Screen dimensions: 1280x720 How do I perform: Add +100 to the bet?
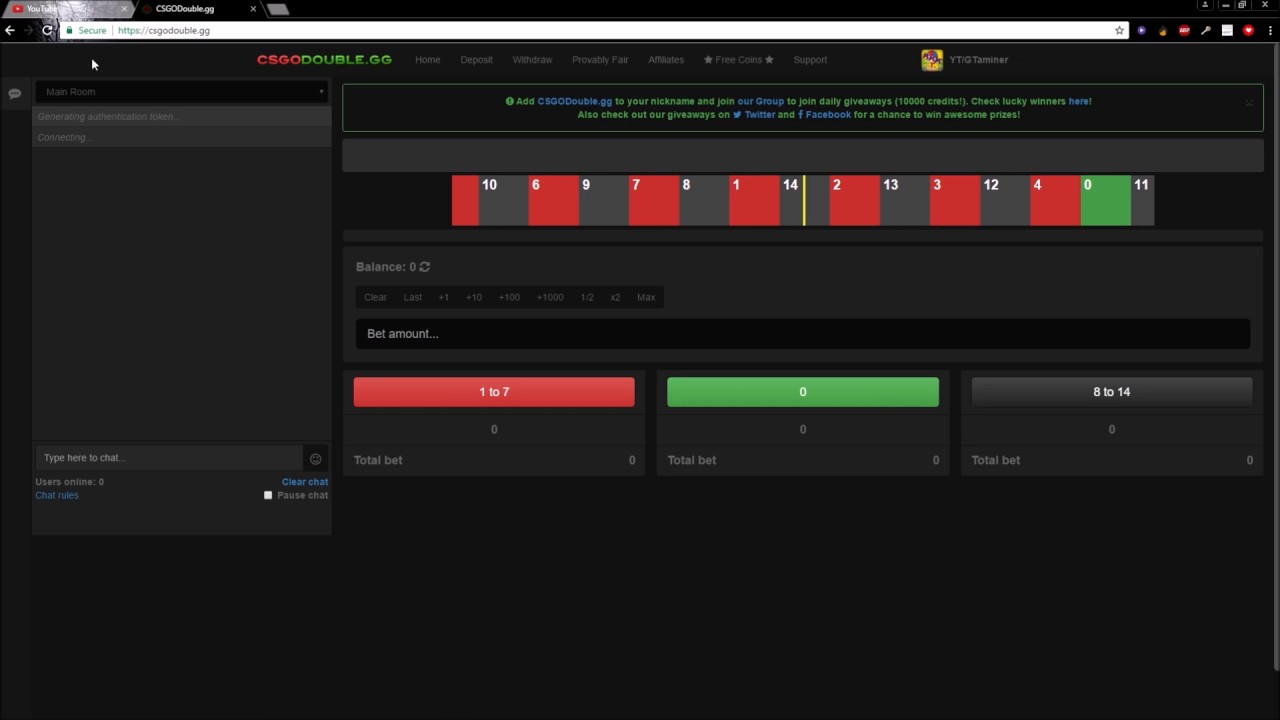(x=509, y=297)
